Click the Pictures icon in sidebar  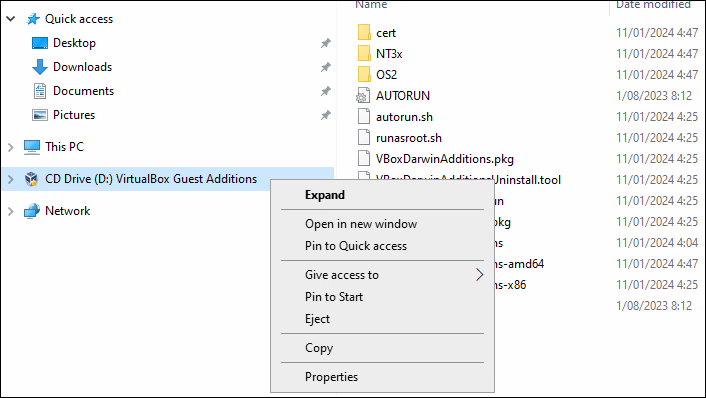(x=40, y=115)
